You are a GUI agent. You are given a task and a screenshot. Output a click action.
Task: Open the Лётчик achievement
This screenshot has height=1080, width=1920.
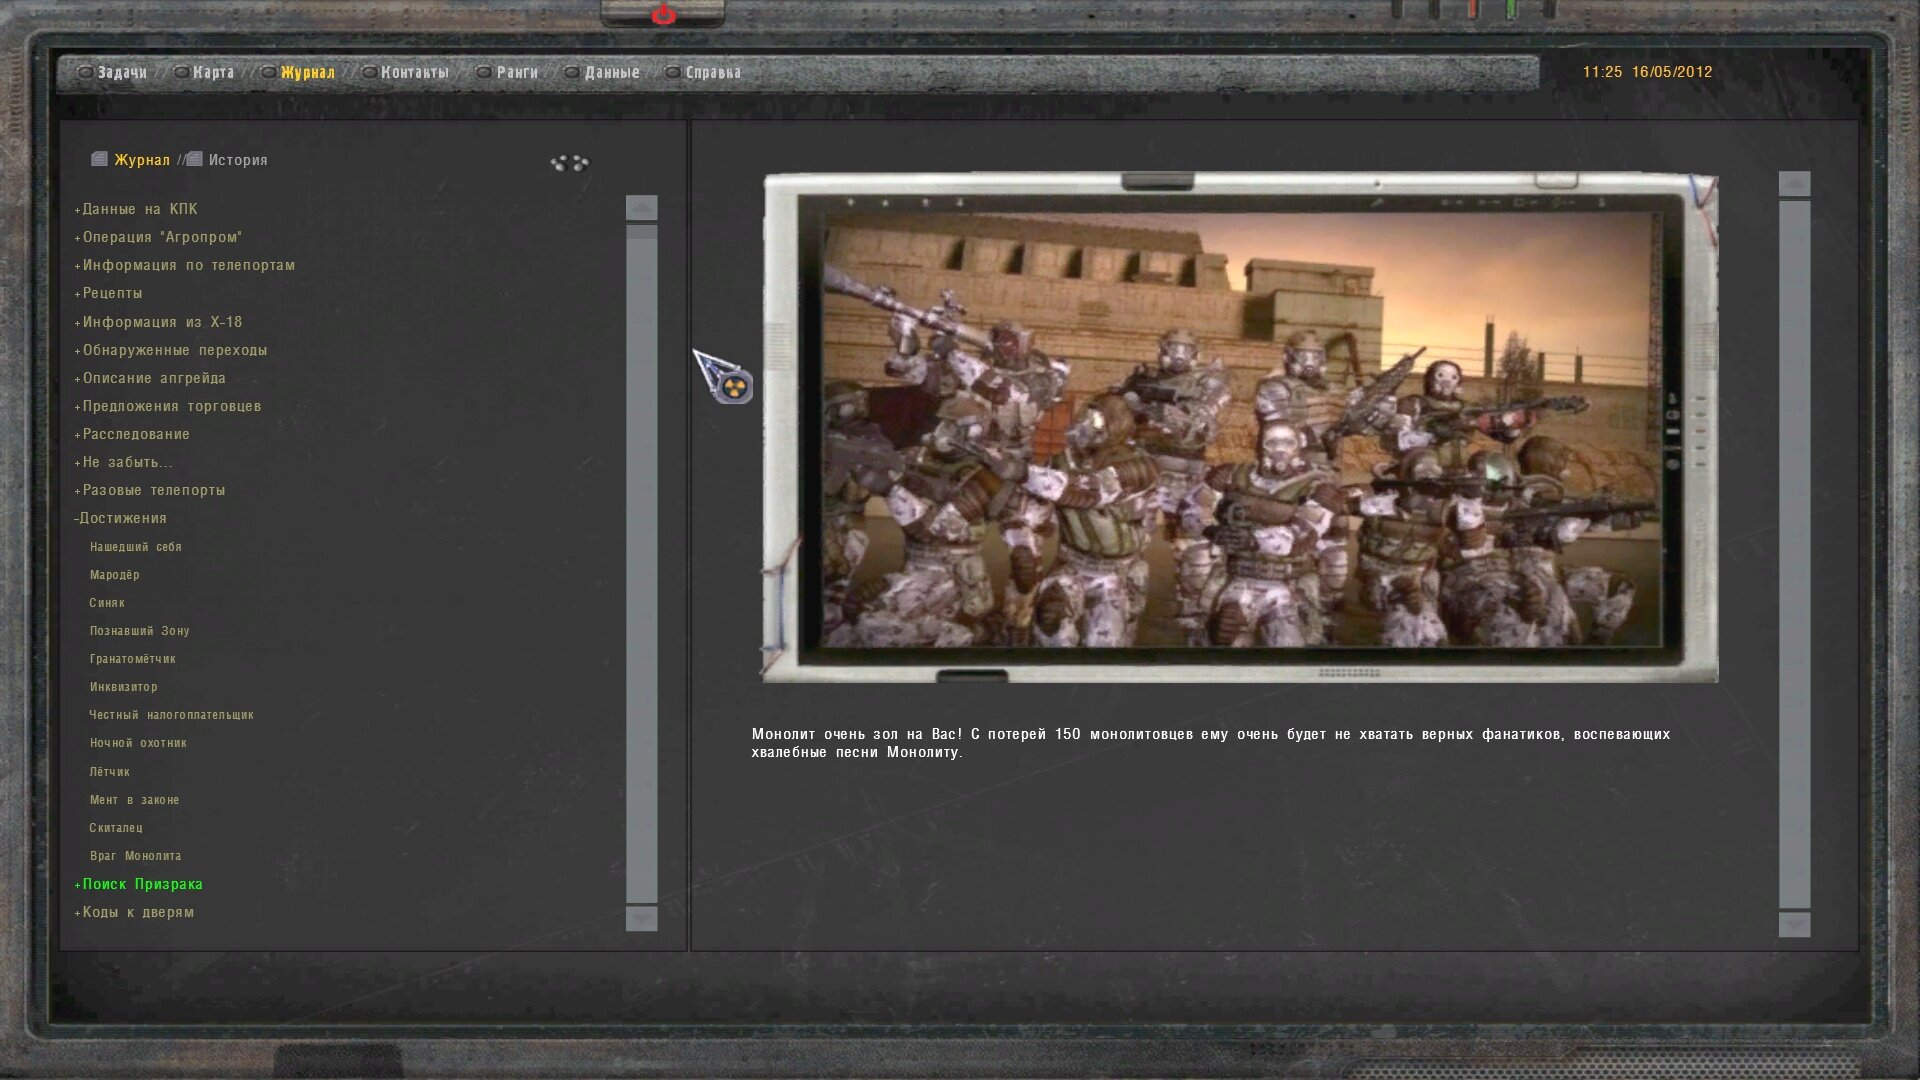point(110,772)
